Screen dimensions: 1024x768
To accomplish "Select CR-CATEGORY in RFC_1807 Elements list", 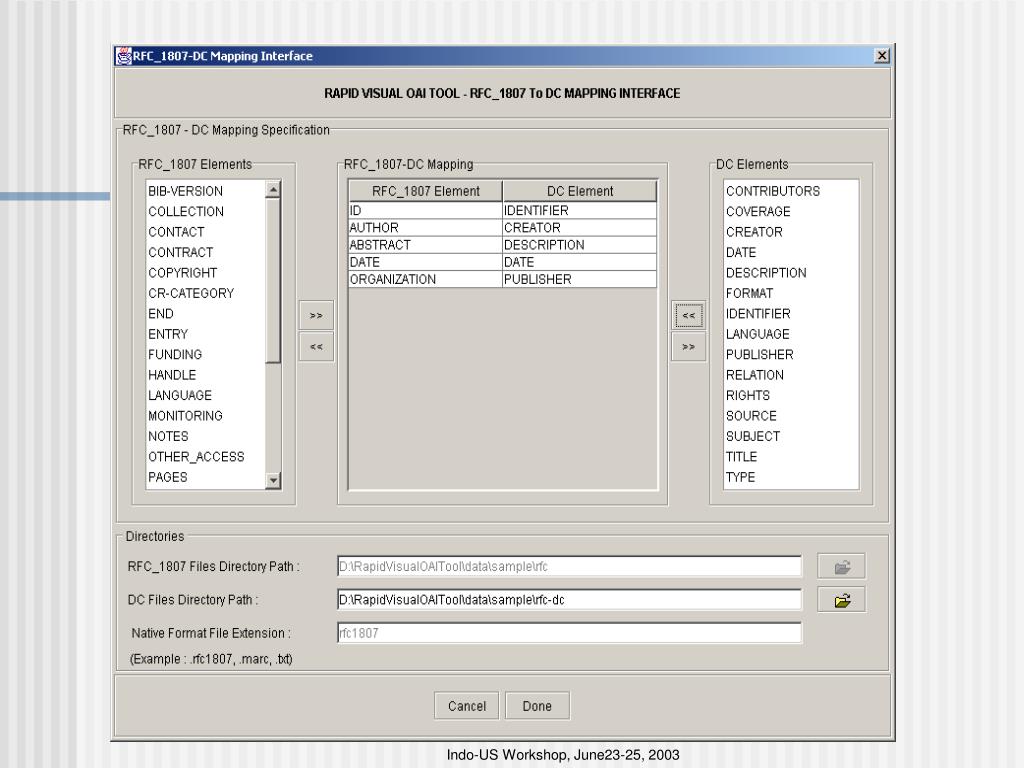I will pyautogui.click(x=206, y=293).
